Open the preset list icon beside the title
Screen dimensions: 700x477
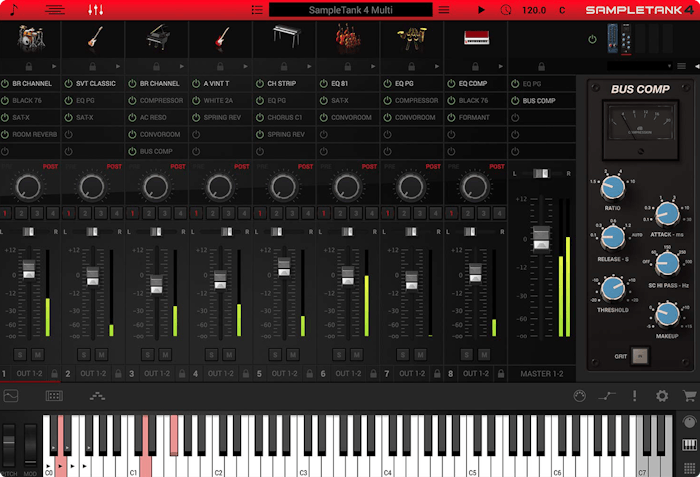click(257, 9)
